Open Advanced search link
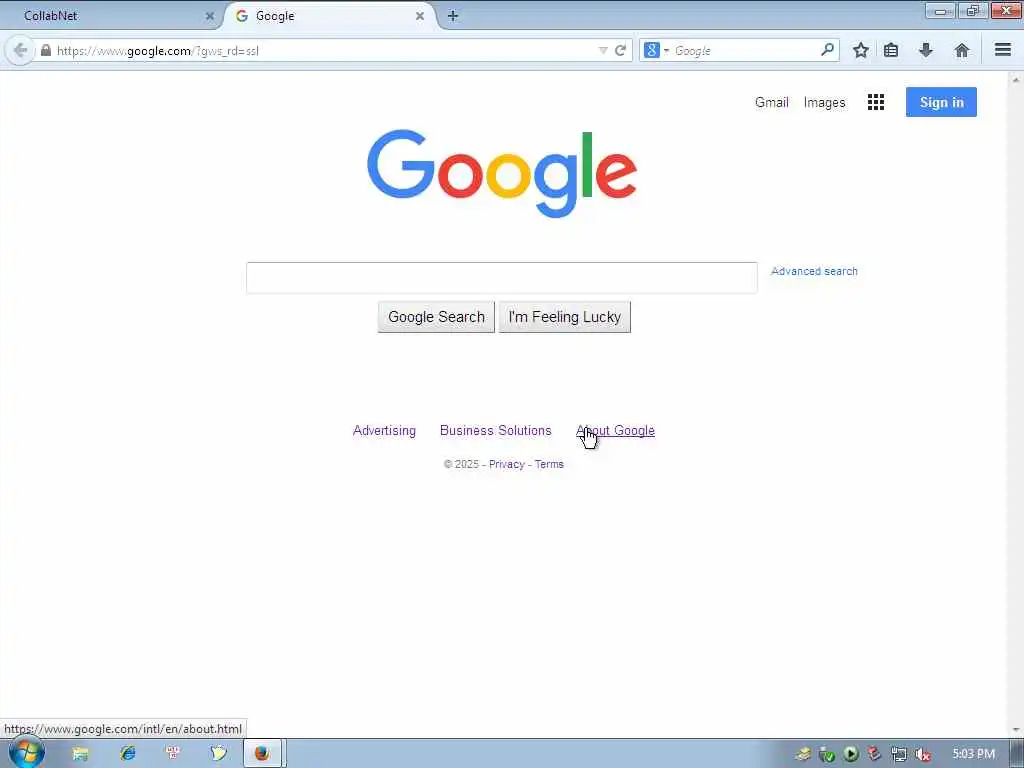 814,271
